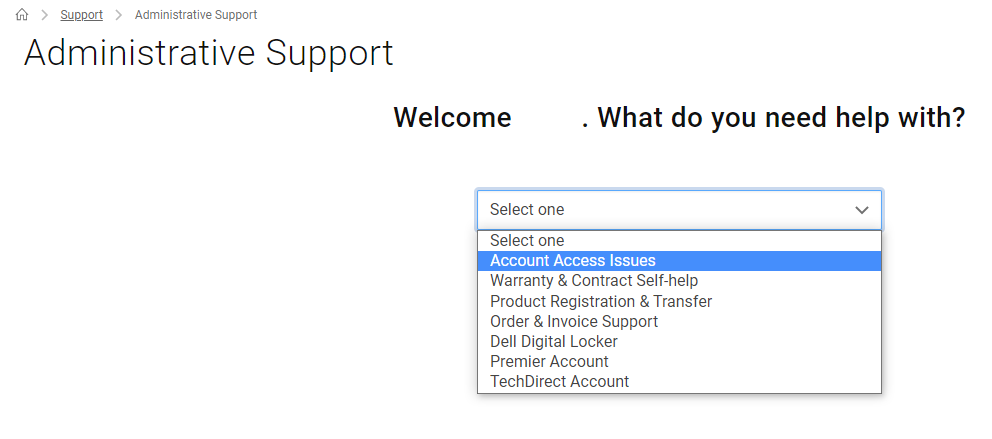Pick the Premier Account option
This screenshot has height=439, width=992.
tap(549, 361)
